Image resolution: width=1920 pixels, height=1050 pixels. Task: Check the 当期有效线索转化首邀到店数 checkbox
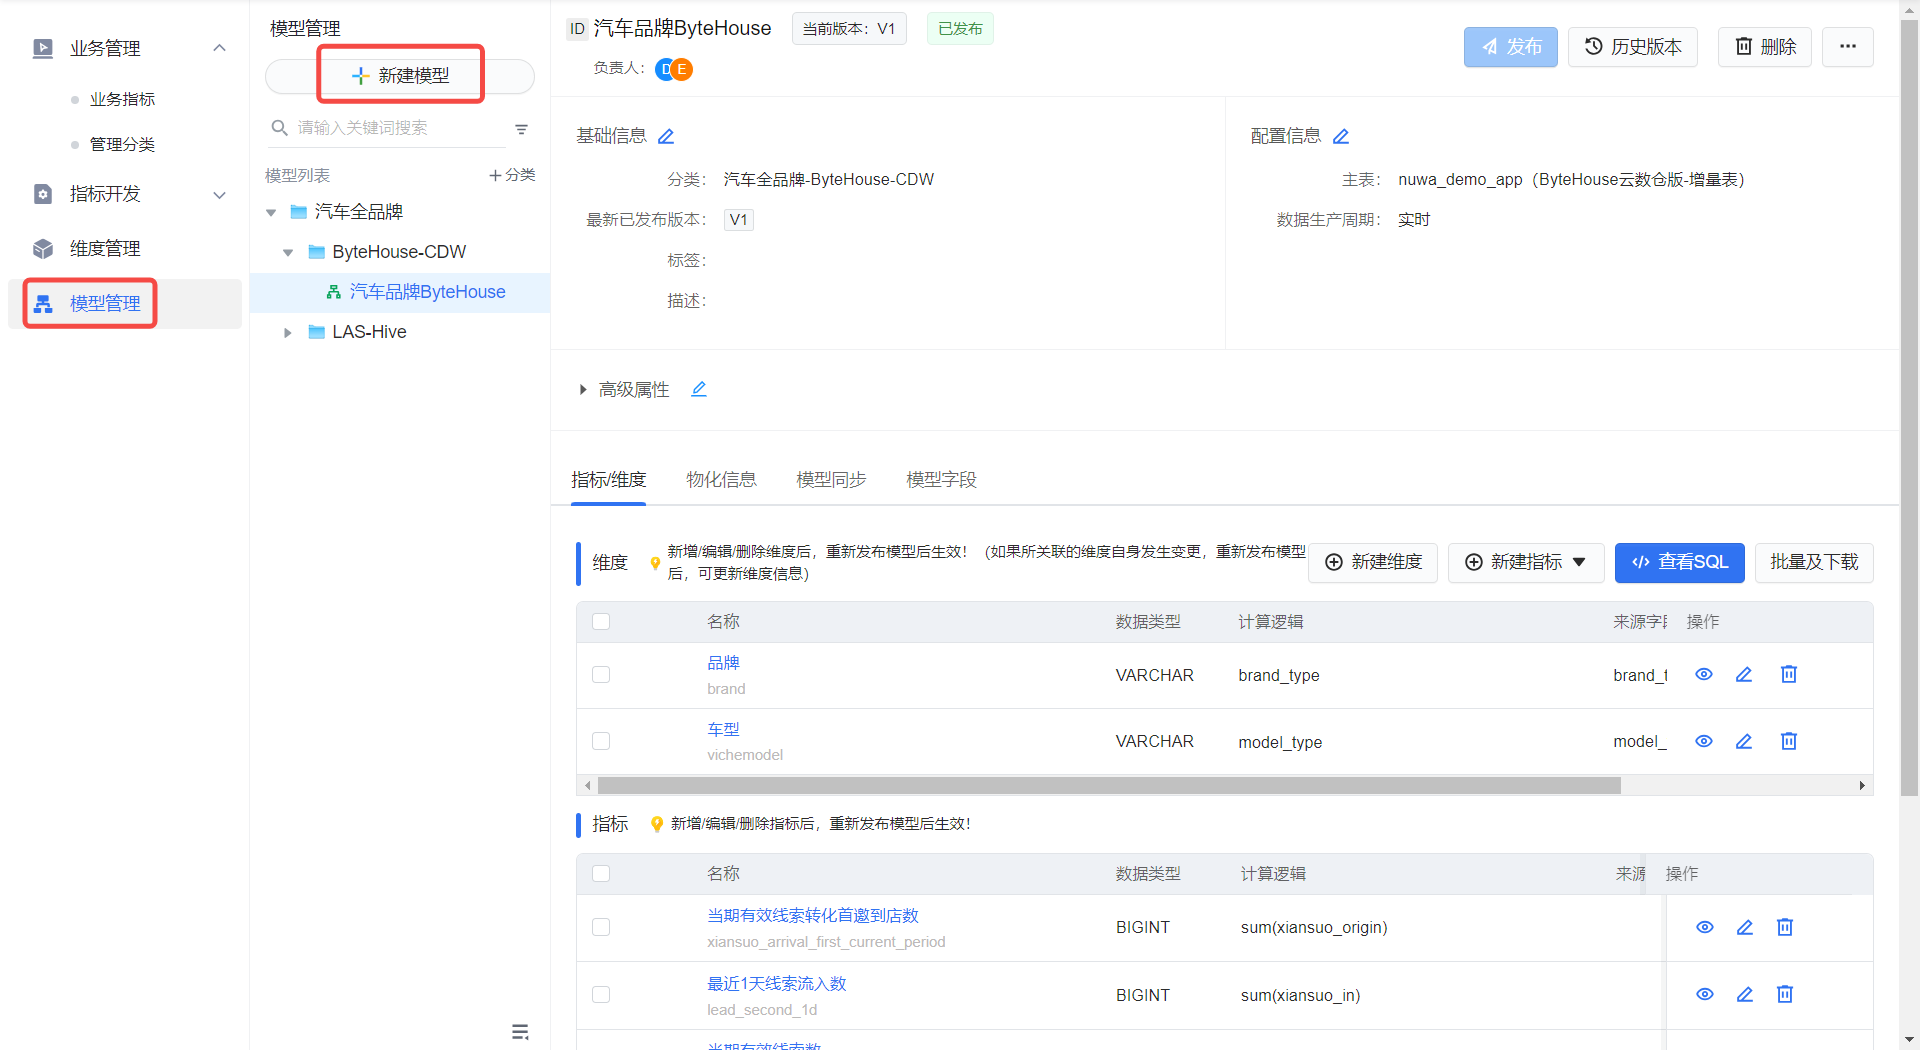tap(601, 927)
